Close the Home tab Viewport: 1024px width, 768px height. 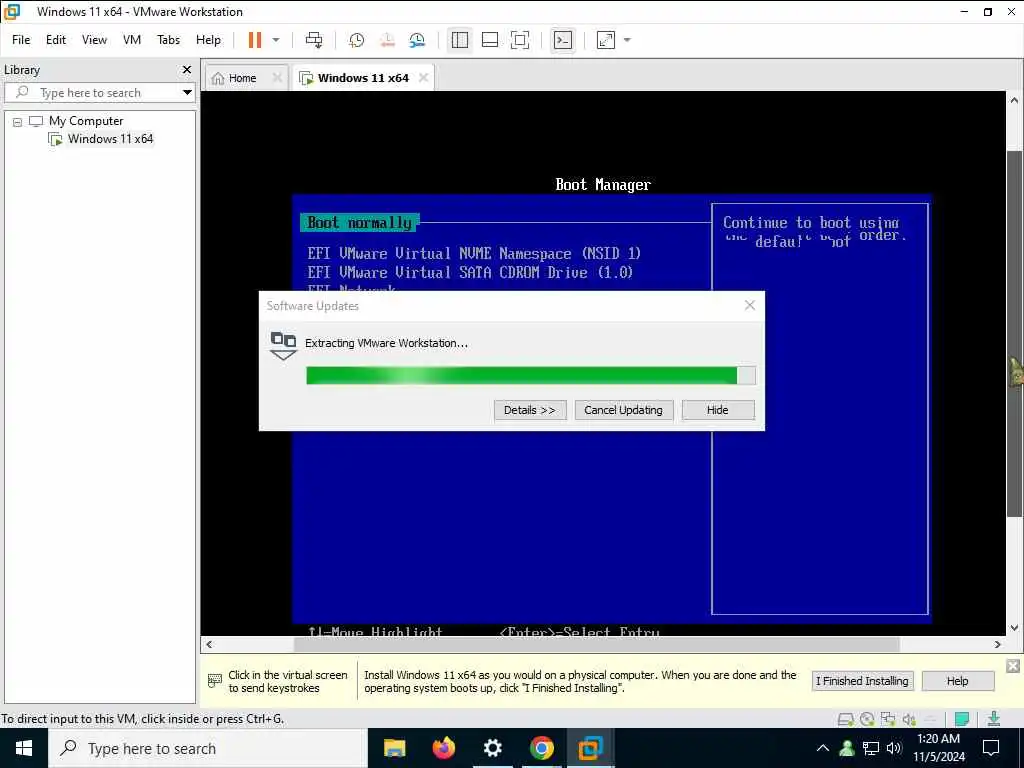point(277,78)
